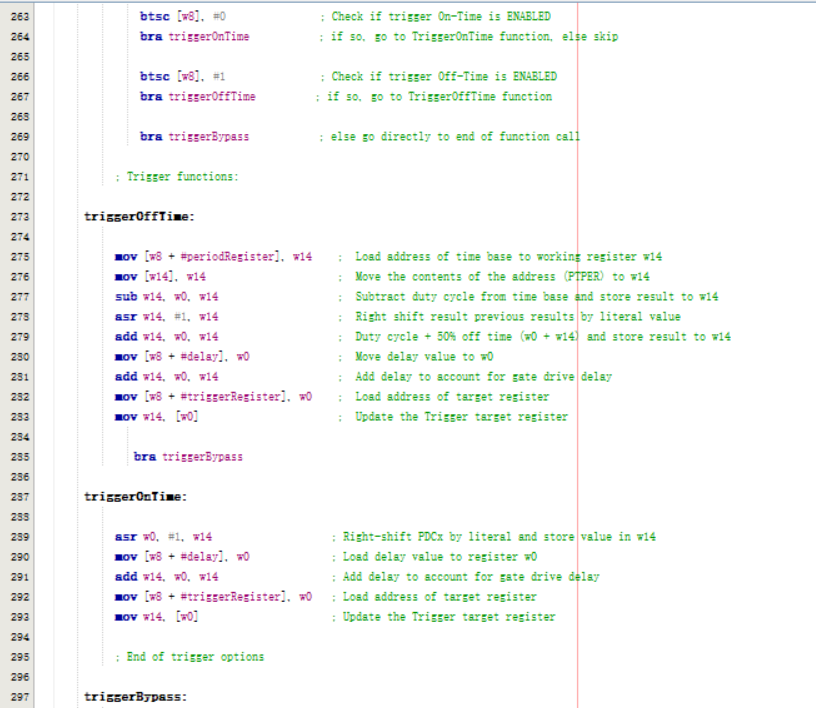Click the 'asr w0, #1, w14' instruction

[x=162, y=537]
